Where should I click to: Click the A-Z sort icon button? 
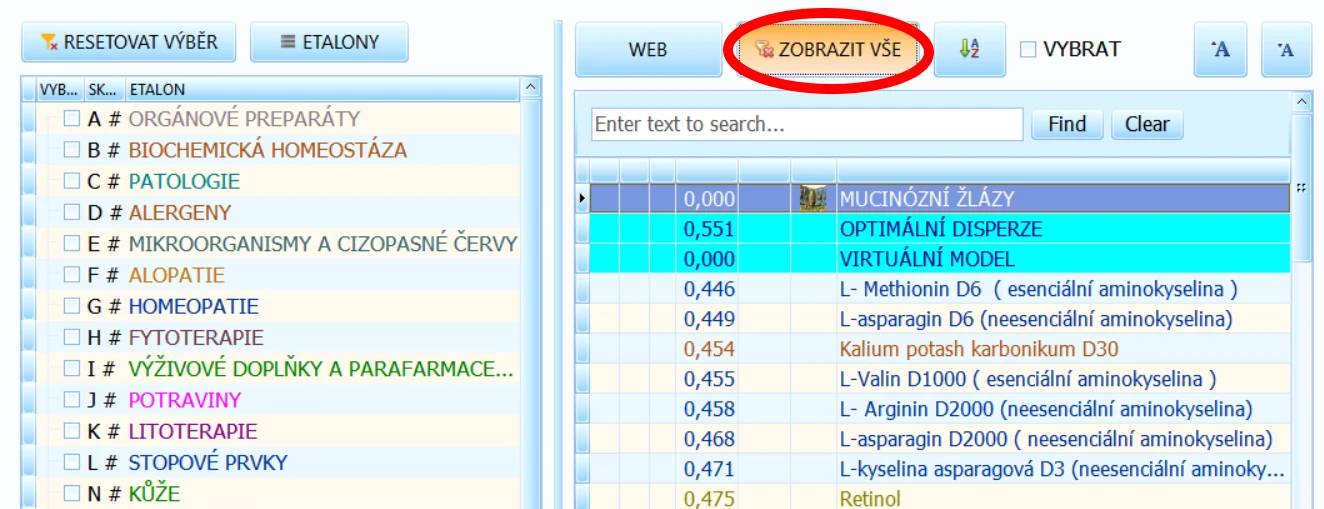tap(970, 49)
